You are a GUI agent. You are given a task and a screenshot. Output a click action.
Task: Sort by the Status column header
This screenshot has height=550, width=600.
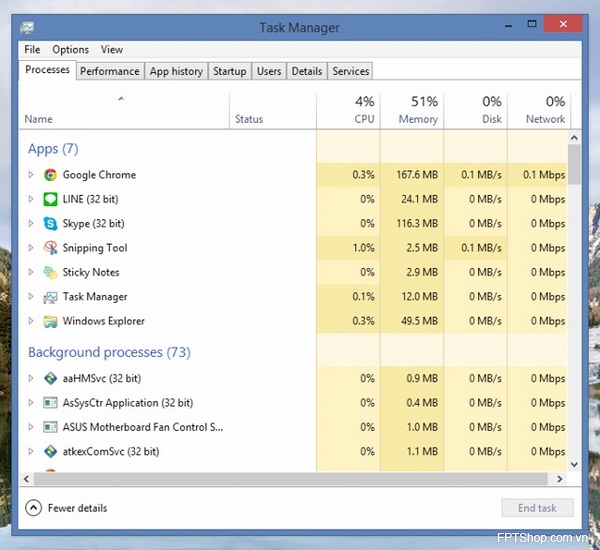(x=273, y=110)
